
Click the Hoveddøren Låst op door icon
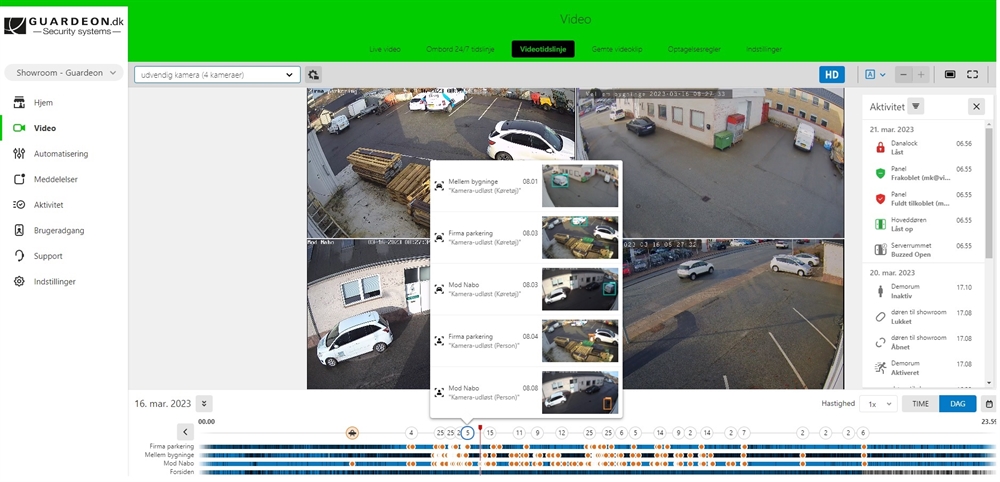(x=881, y=224)
